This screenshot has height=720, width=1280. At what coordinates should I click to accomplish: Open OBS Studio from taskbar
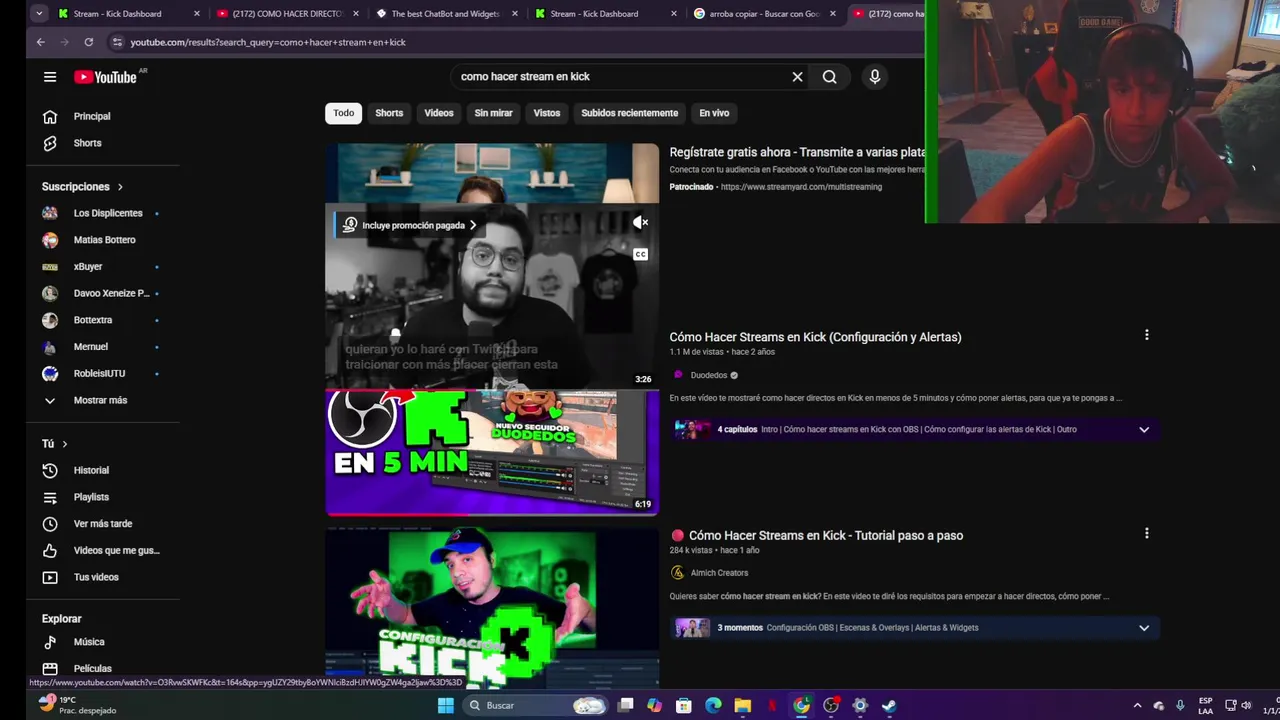point(831,705)
